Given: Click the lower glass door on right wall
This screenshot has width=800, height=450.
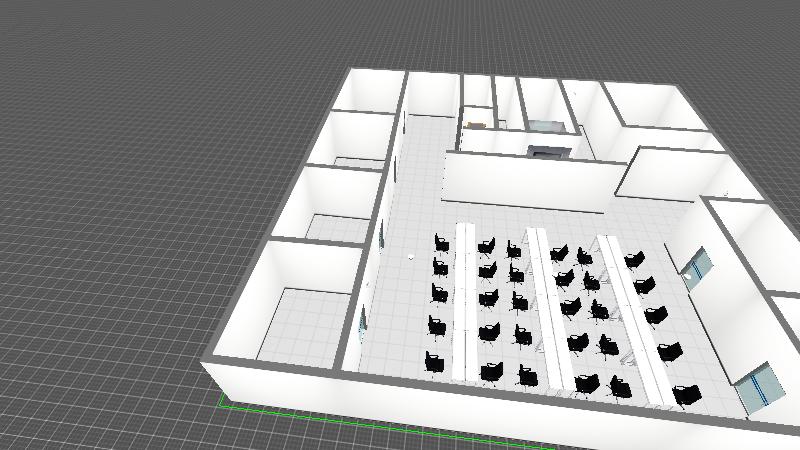Looking at the screenshot, I should [757, 387].
